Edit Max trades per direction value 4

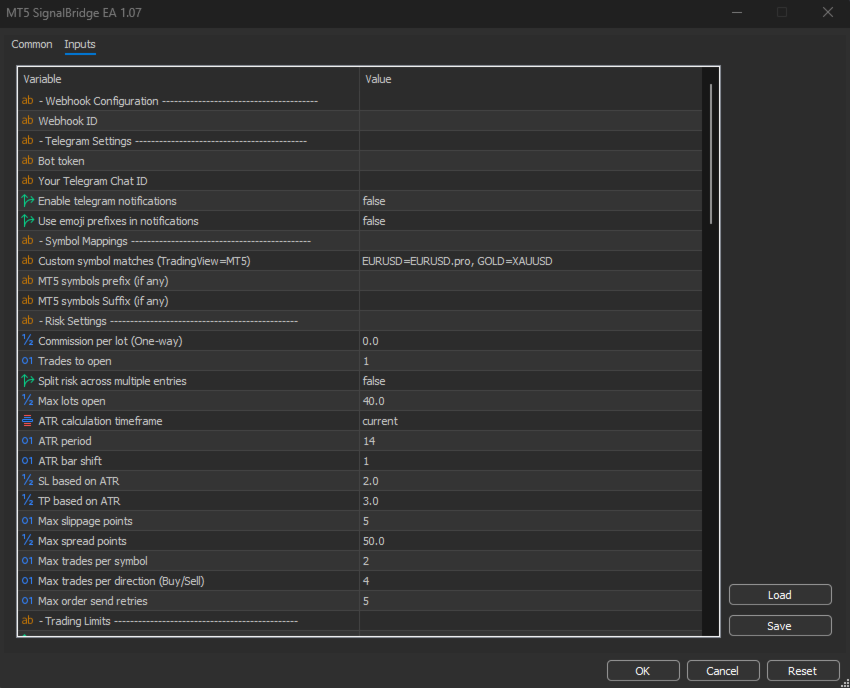point(531,581)
